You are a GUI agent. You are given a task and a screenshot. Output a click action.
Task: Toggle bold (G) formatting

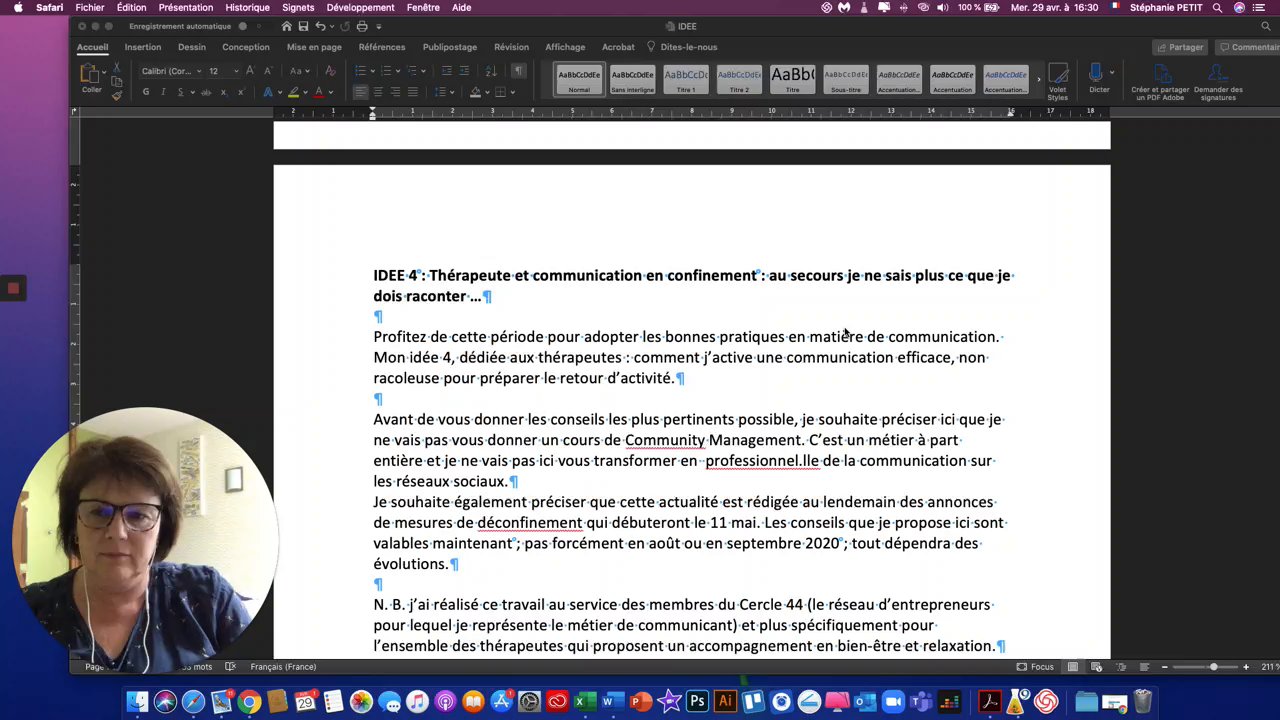(x=146, y=92)
